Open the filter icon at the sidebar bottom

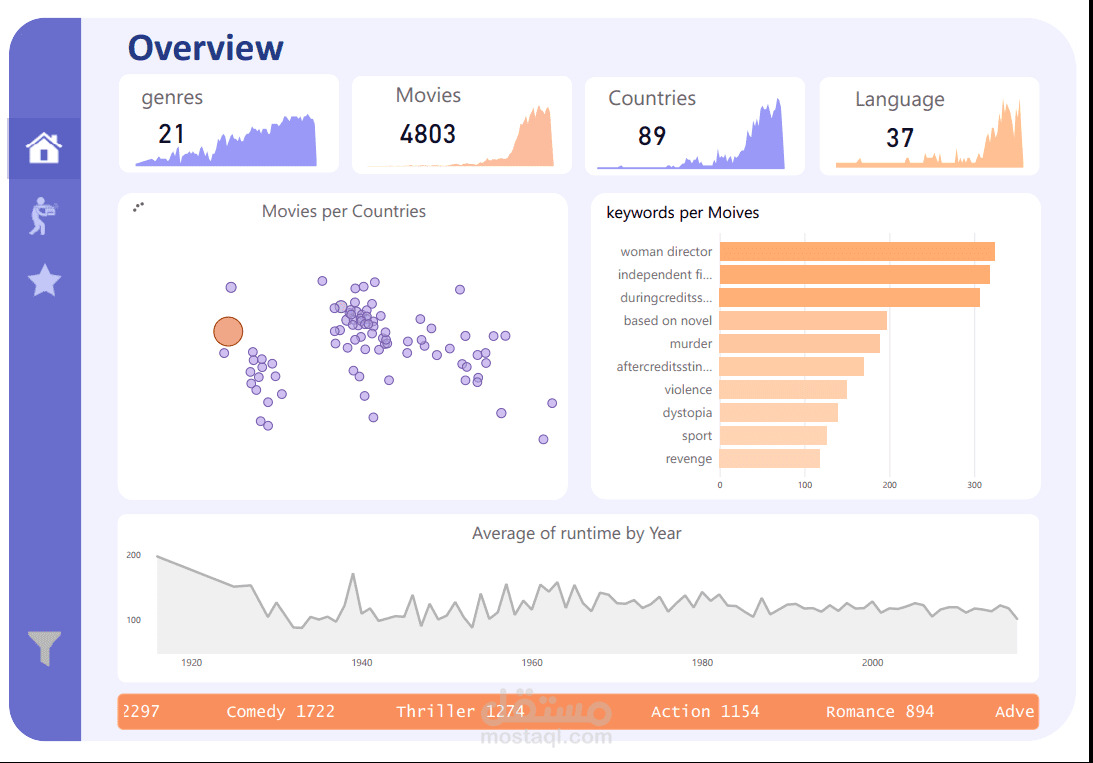(44, 646)
